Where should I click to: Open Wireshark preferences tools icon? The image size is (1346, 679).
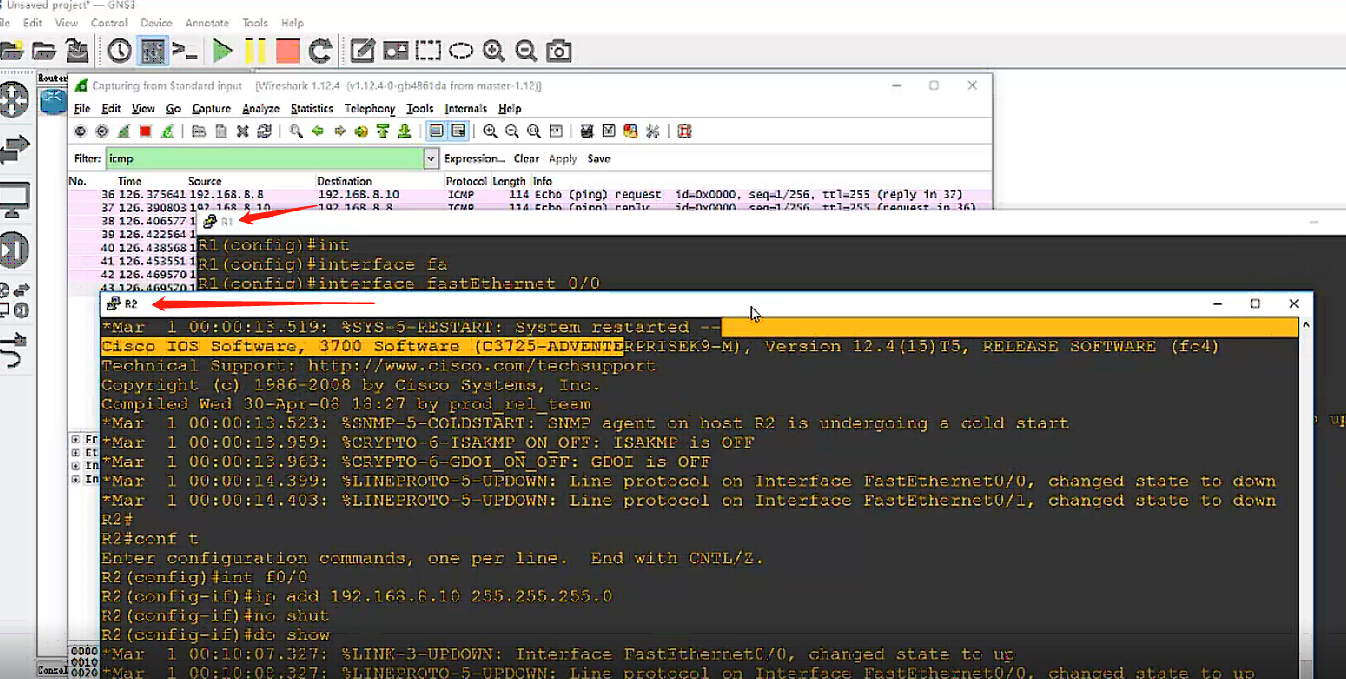pos(653,131)
